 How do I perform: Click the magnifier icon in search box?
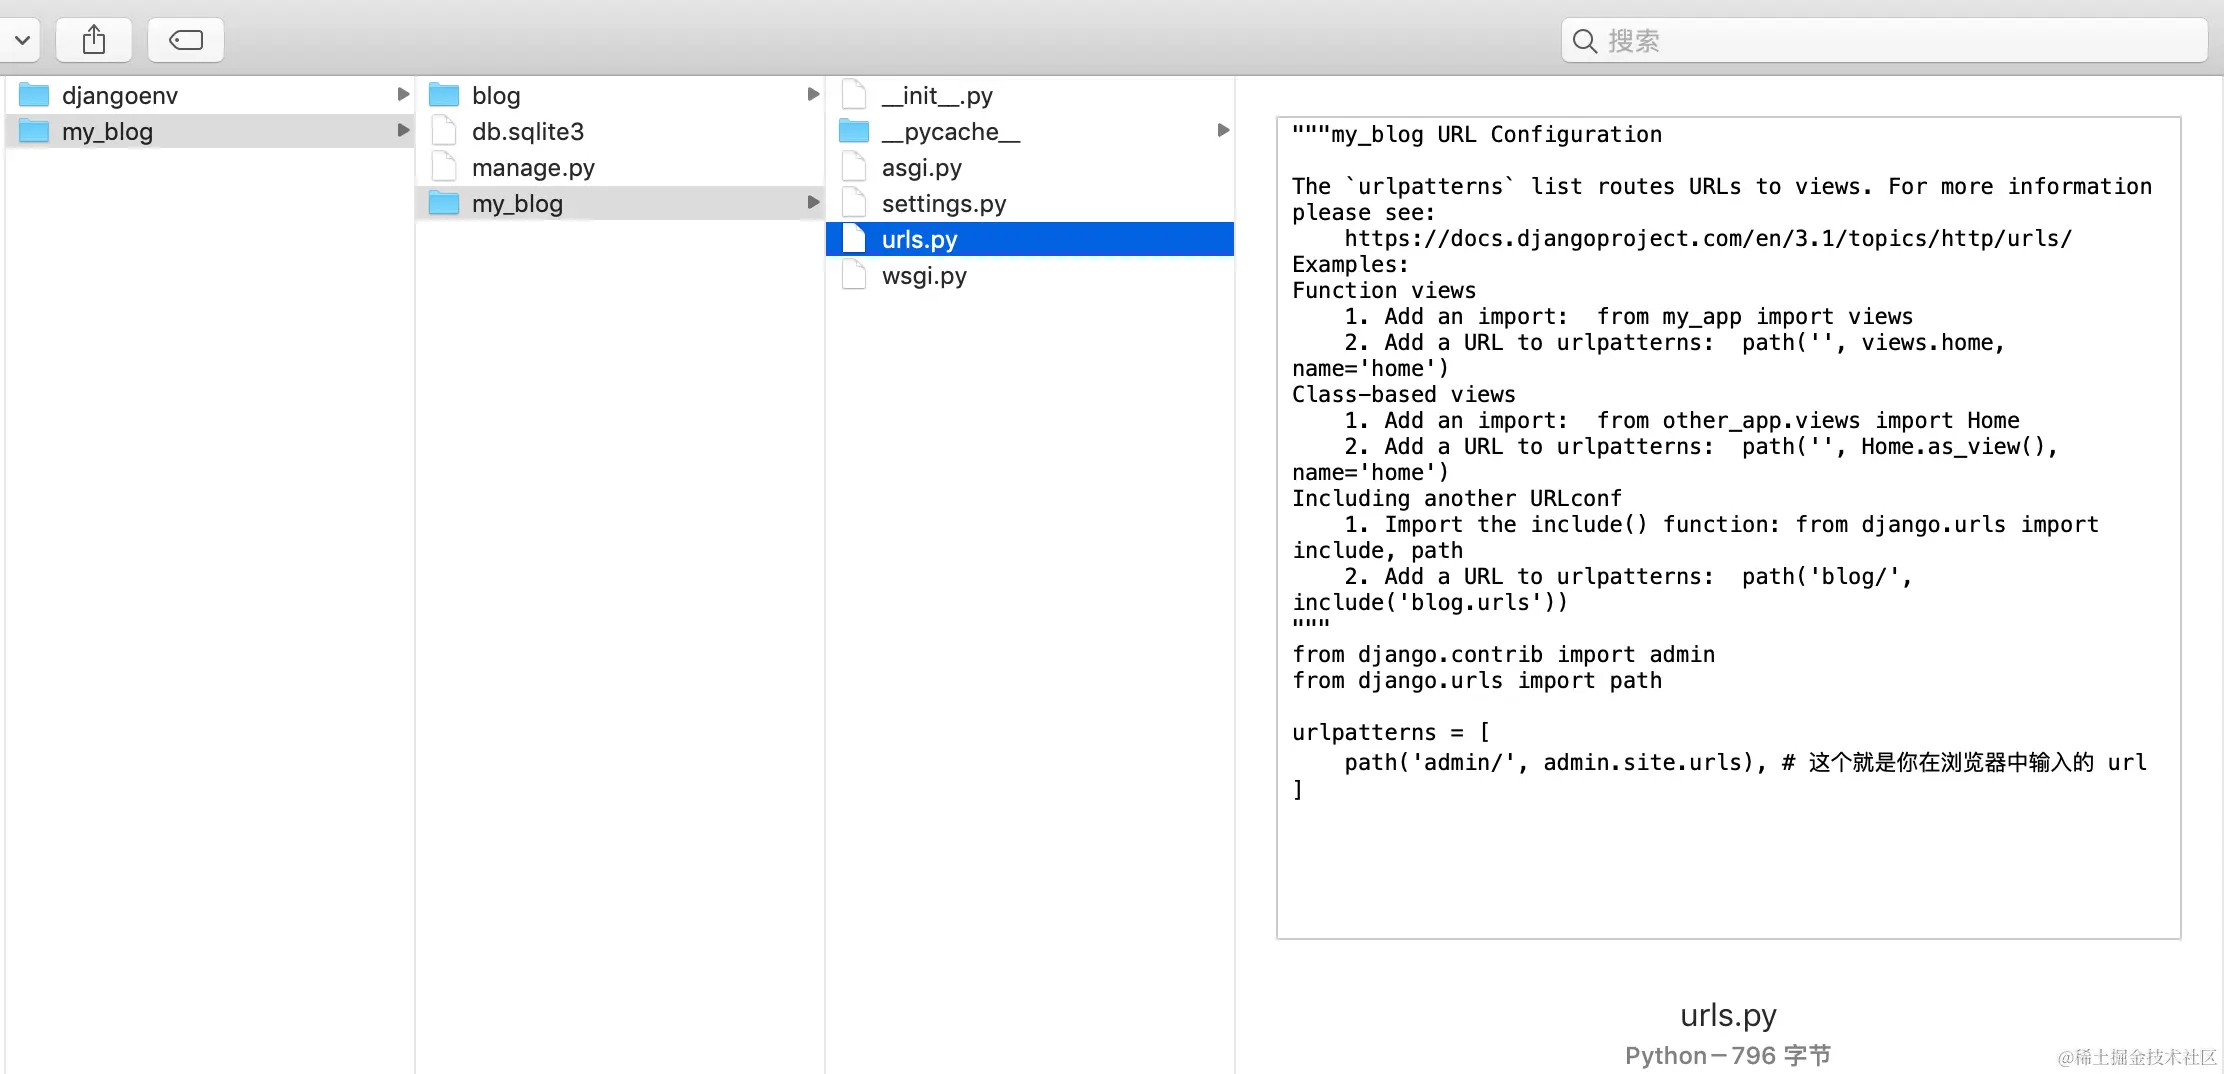tap(1584, 41)
